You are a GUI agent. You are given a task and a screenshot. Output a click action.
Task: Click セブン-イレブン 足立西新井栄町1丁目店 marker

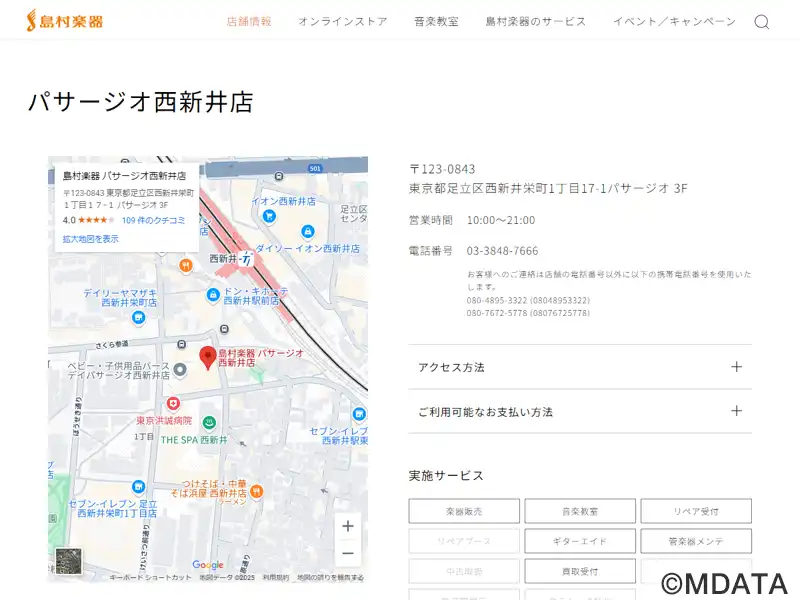pyautogui.click(x=138, y=487)
